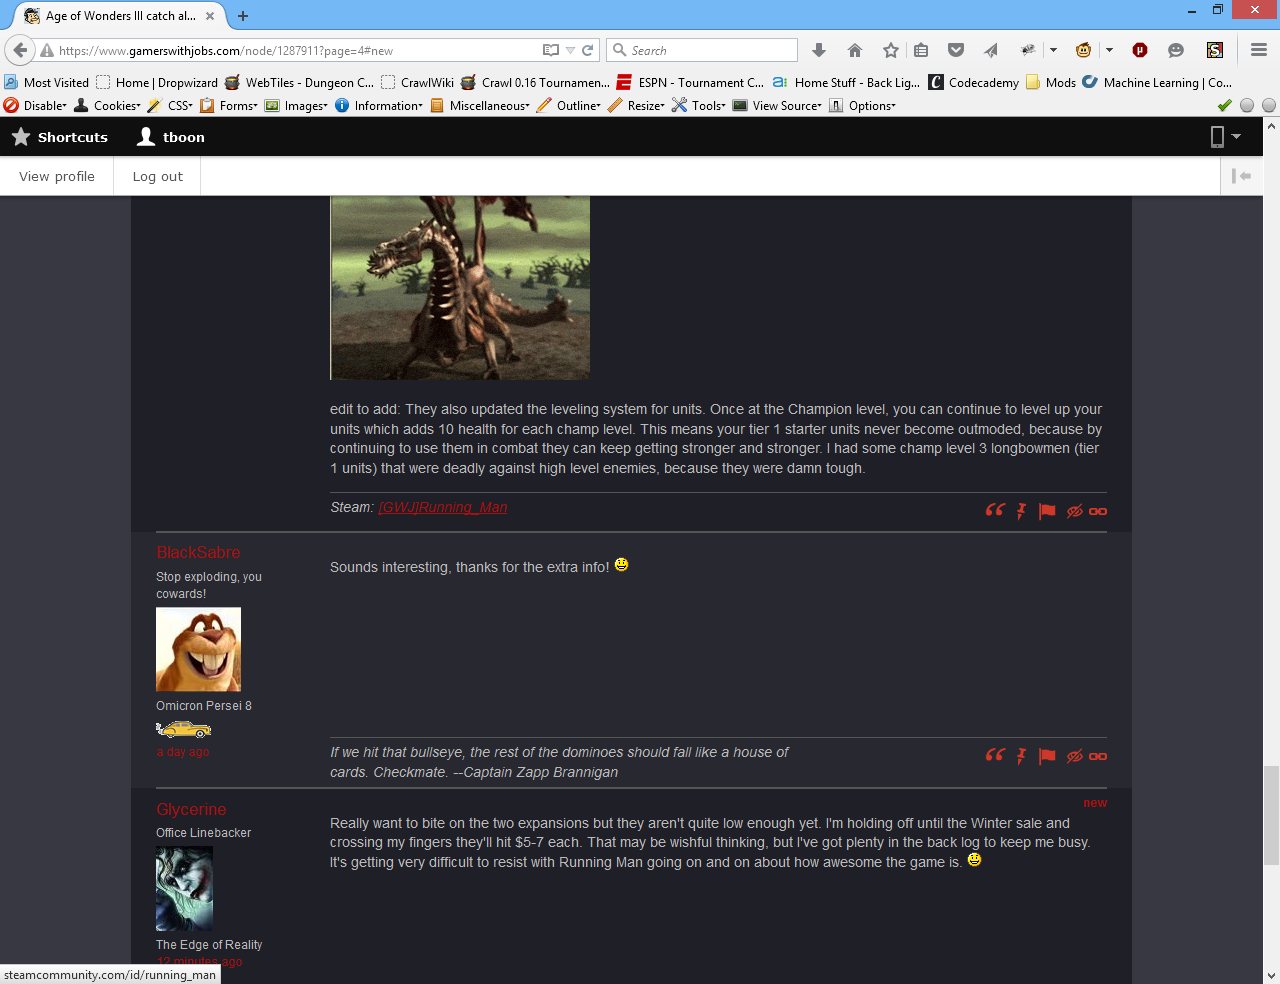Open the Tools developer menu
Viewport: 1280px width, 984px height.
pyautogui.click(x=699, y=105)
